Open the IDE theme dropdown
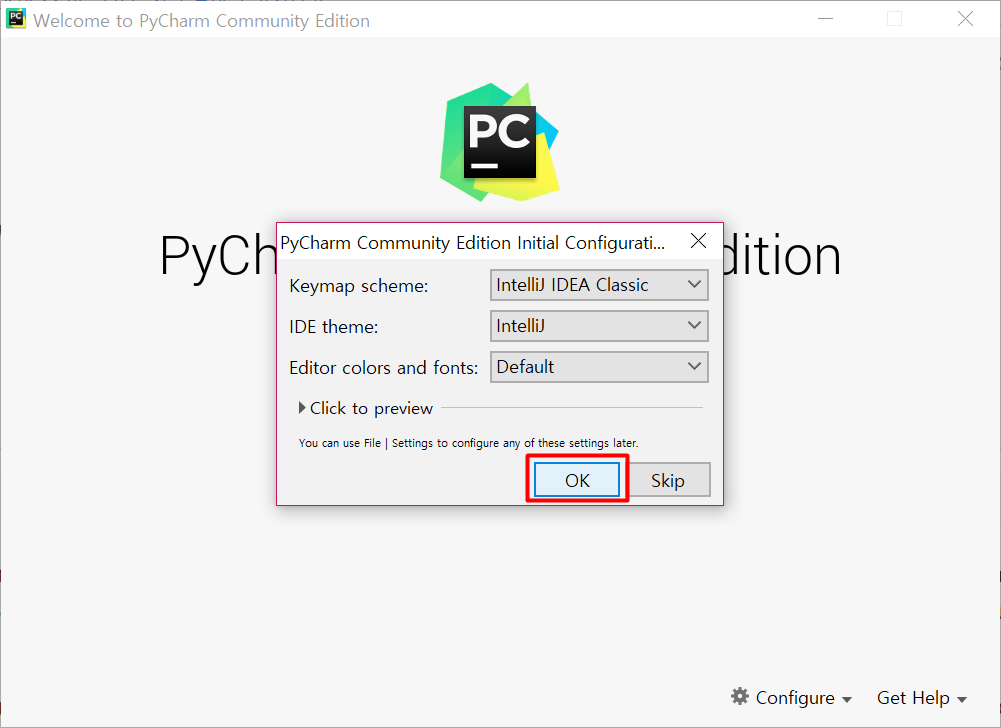The image size is (1001, 728). [x=599, y=326]
